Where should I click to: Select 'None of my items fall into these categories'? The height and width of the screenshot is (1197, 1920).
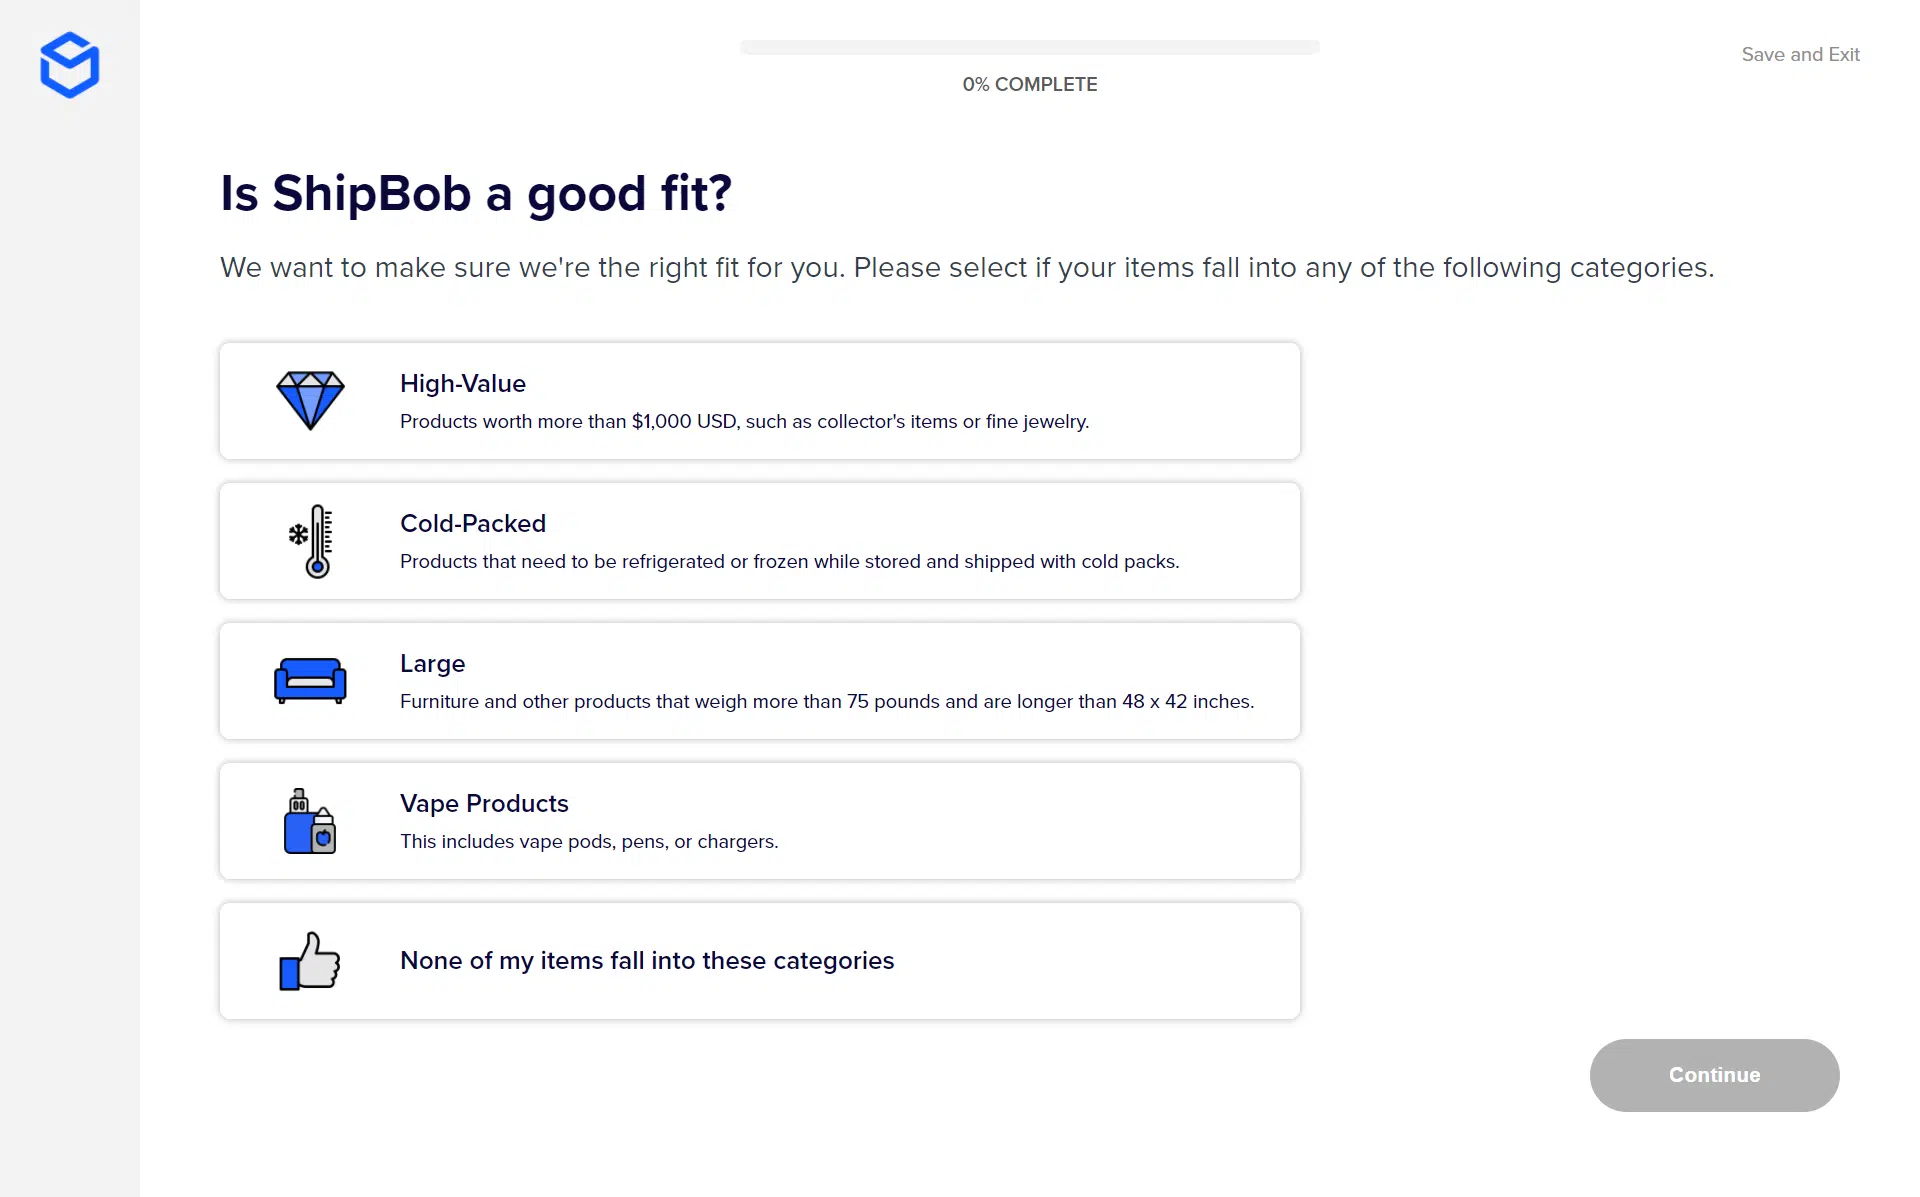click(646, 960)
